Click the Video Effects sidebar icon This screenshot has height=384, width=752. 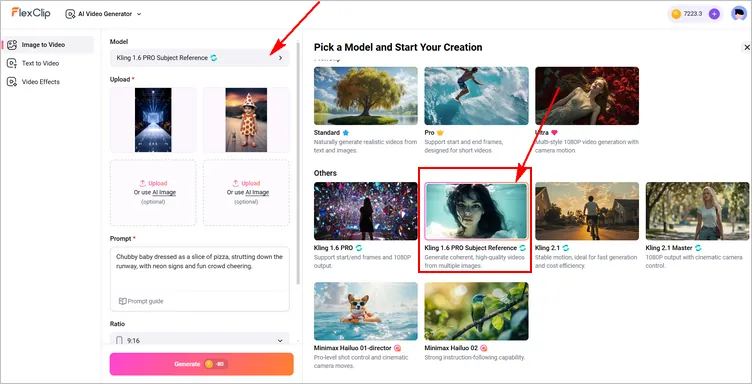12,82
